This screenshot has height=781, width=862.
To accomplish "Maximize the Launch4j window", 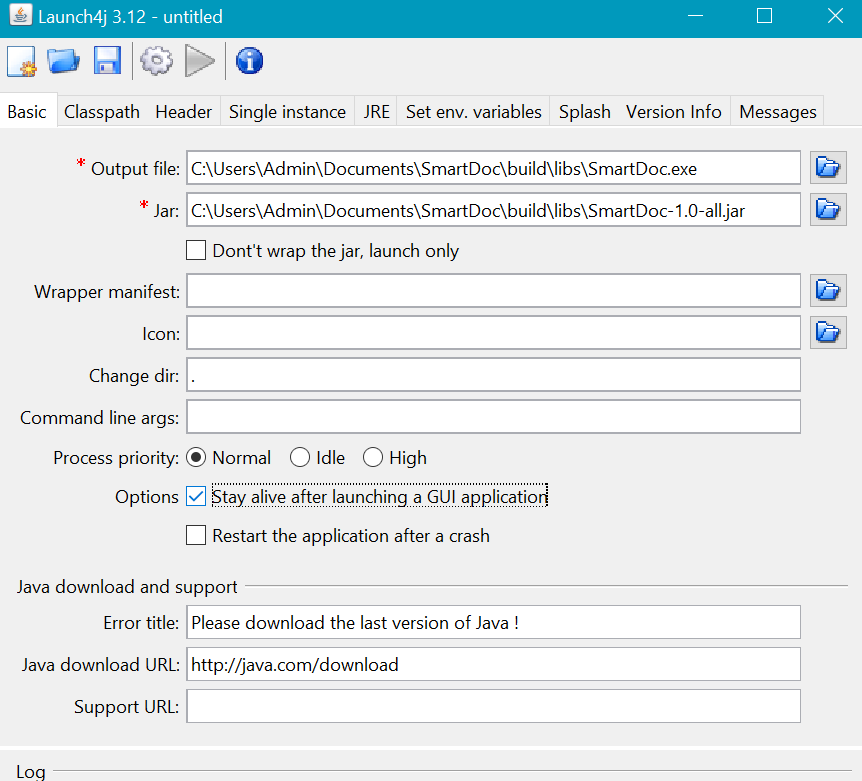I will (x=765, y=16).
